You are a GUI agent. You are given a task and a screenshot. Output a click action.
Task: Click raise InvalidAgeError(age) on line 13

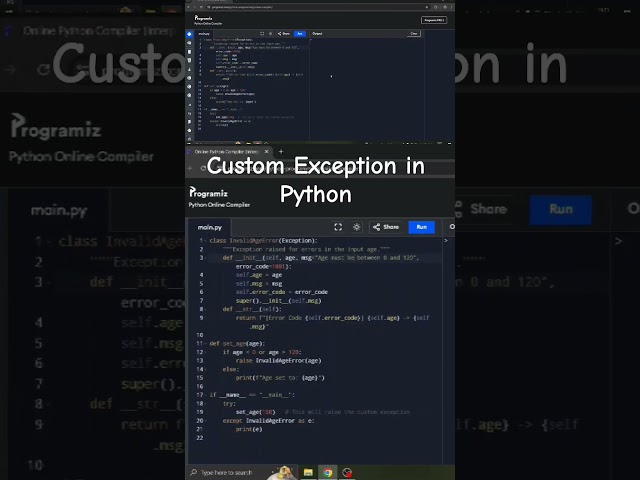(x=278, y=361)
